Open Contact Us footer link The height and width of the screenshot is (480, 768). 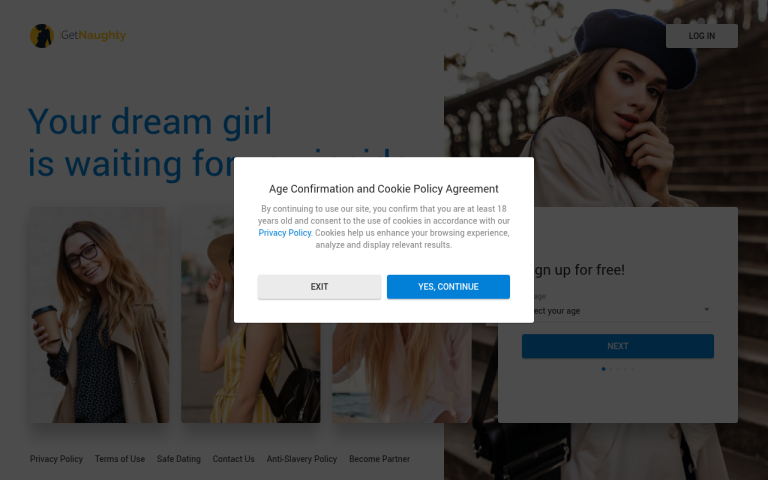coord(234,459)
